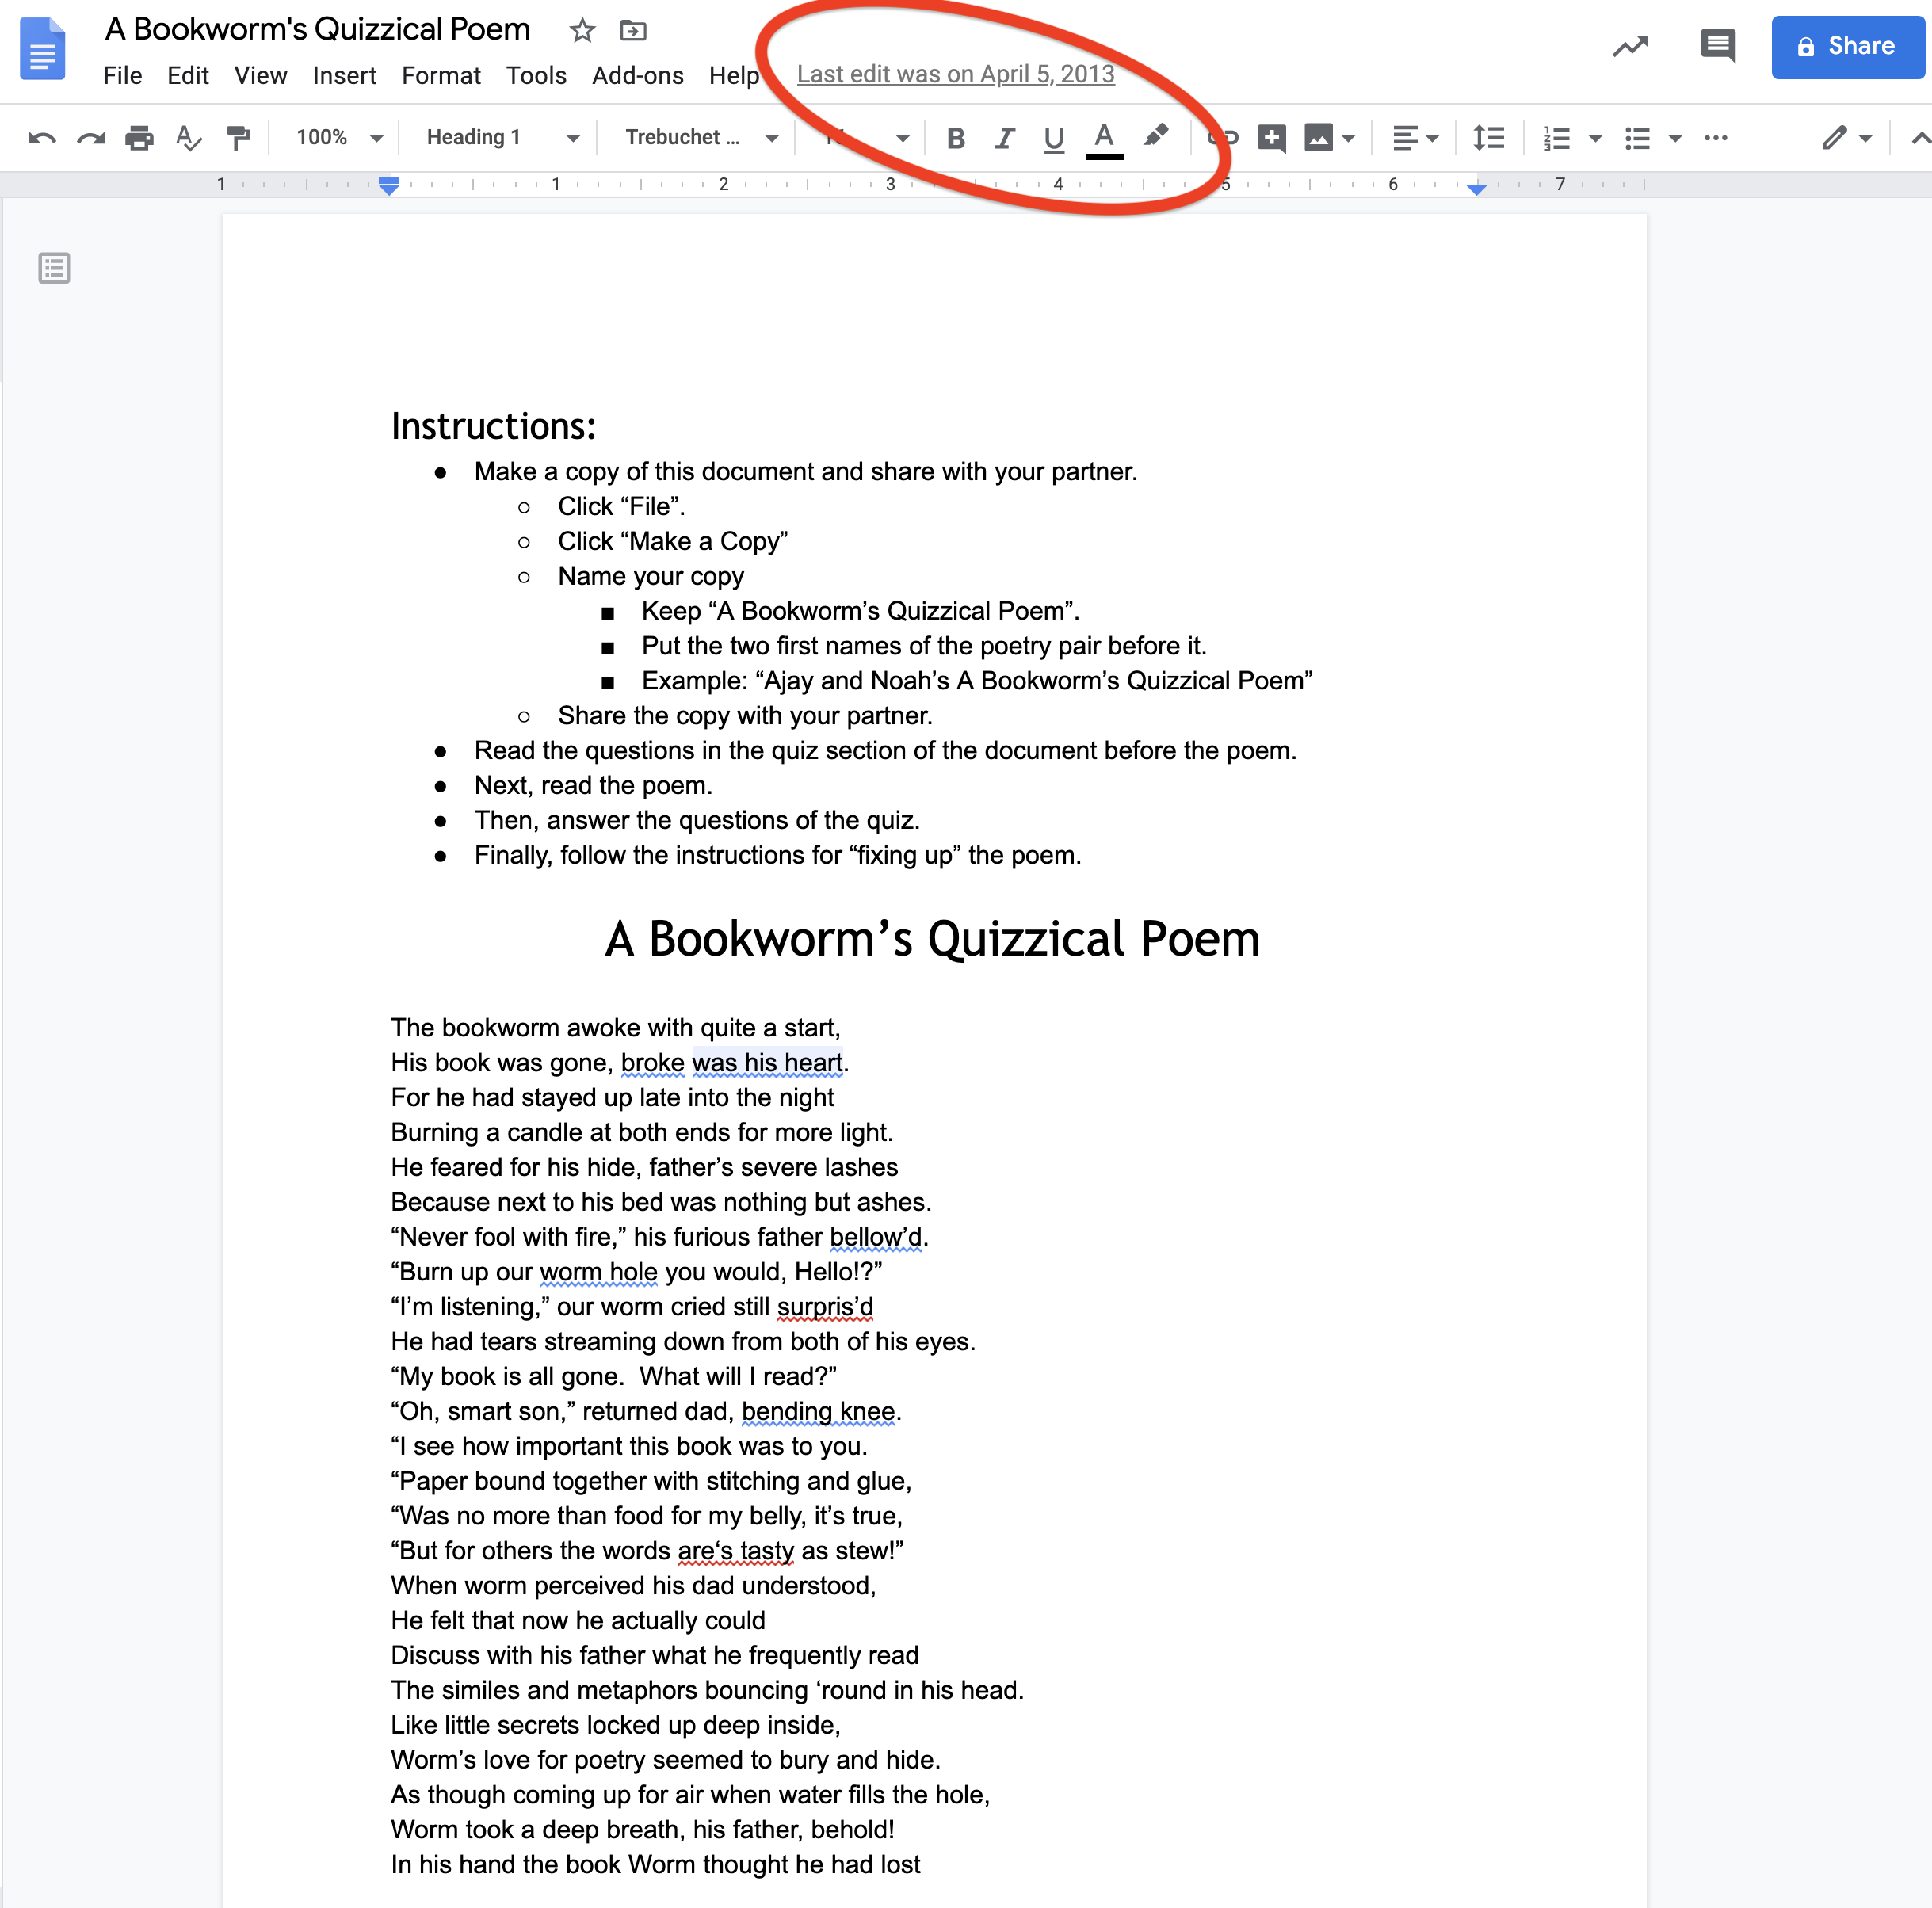
Task: Open the Trebuchet font dropdown
Action: click(700, 138)
